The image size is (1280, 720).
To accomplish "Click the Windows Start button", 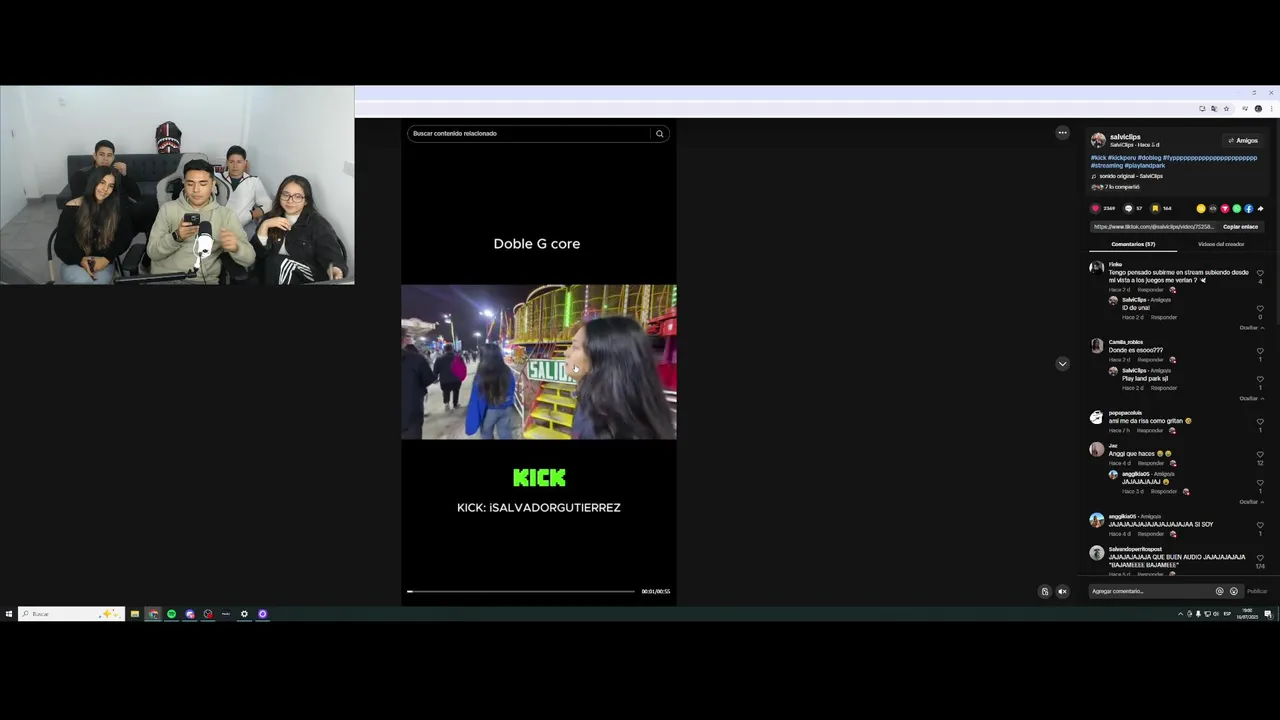I will [8, 614].
